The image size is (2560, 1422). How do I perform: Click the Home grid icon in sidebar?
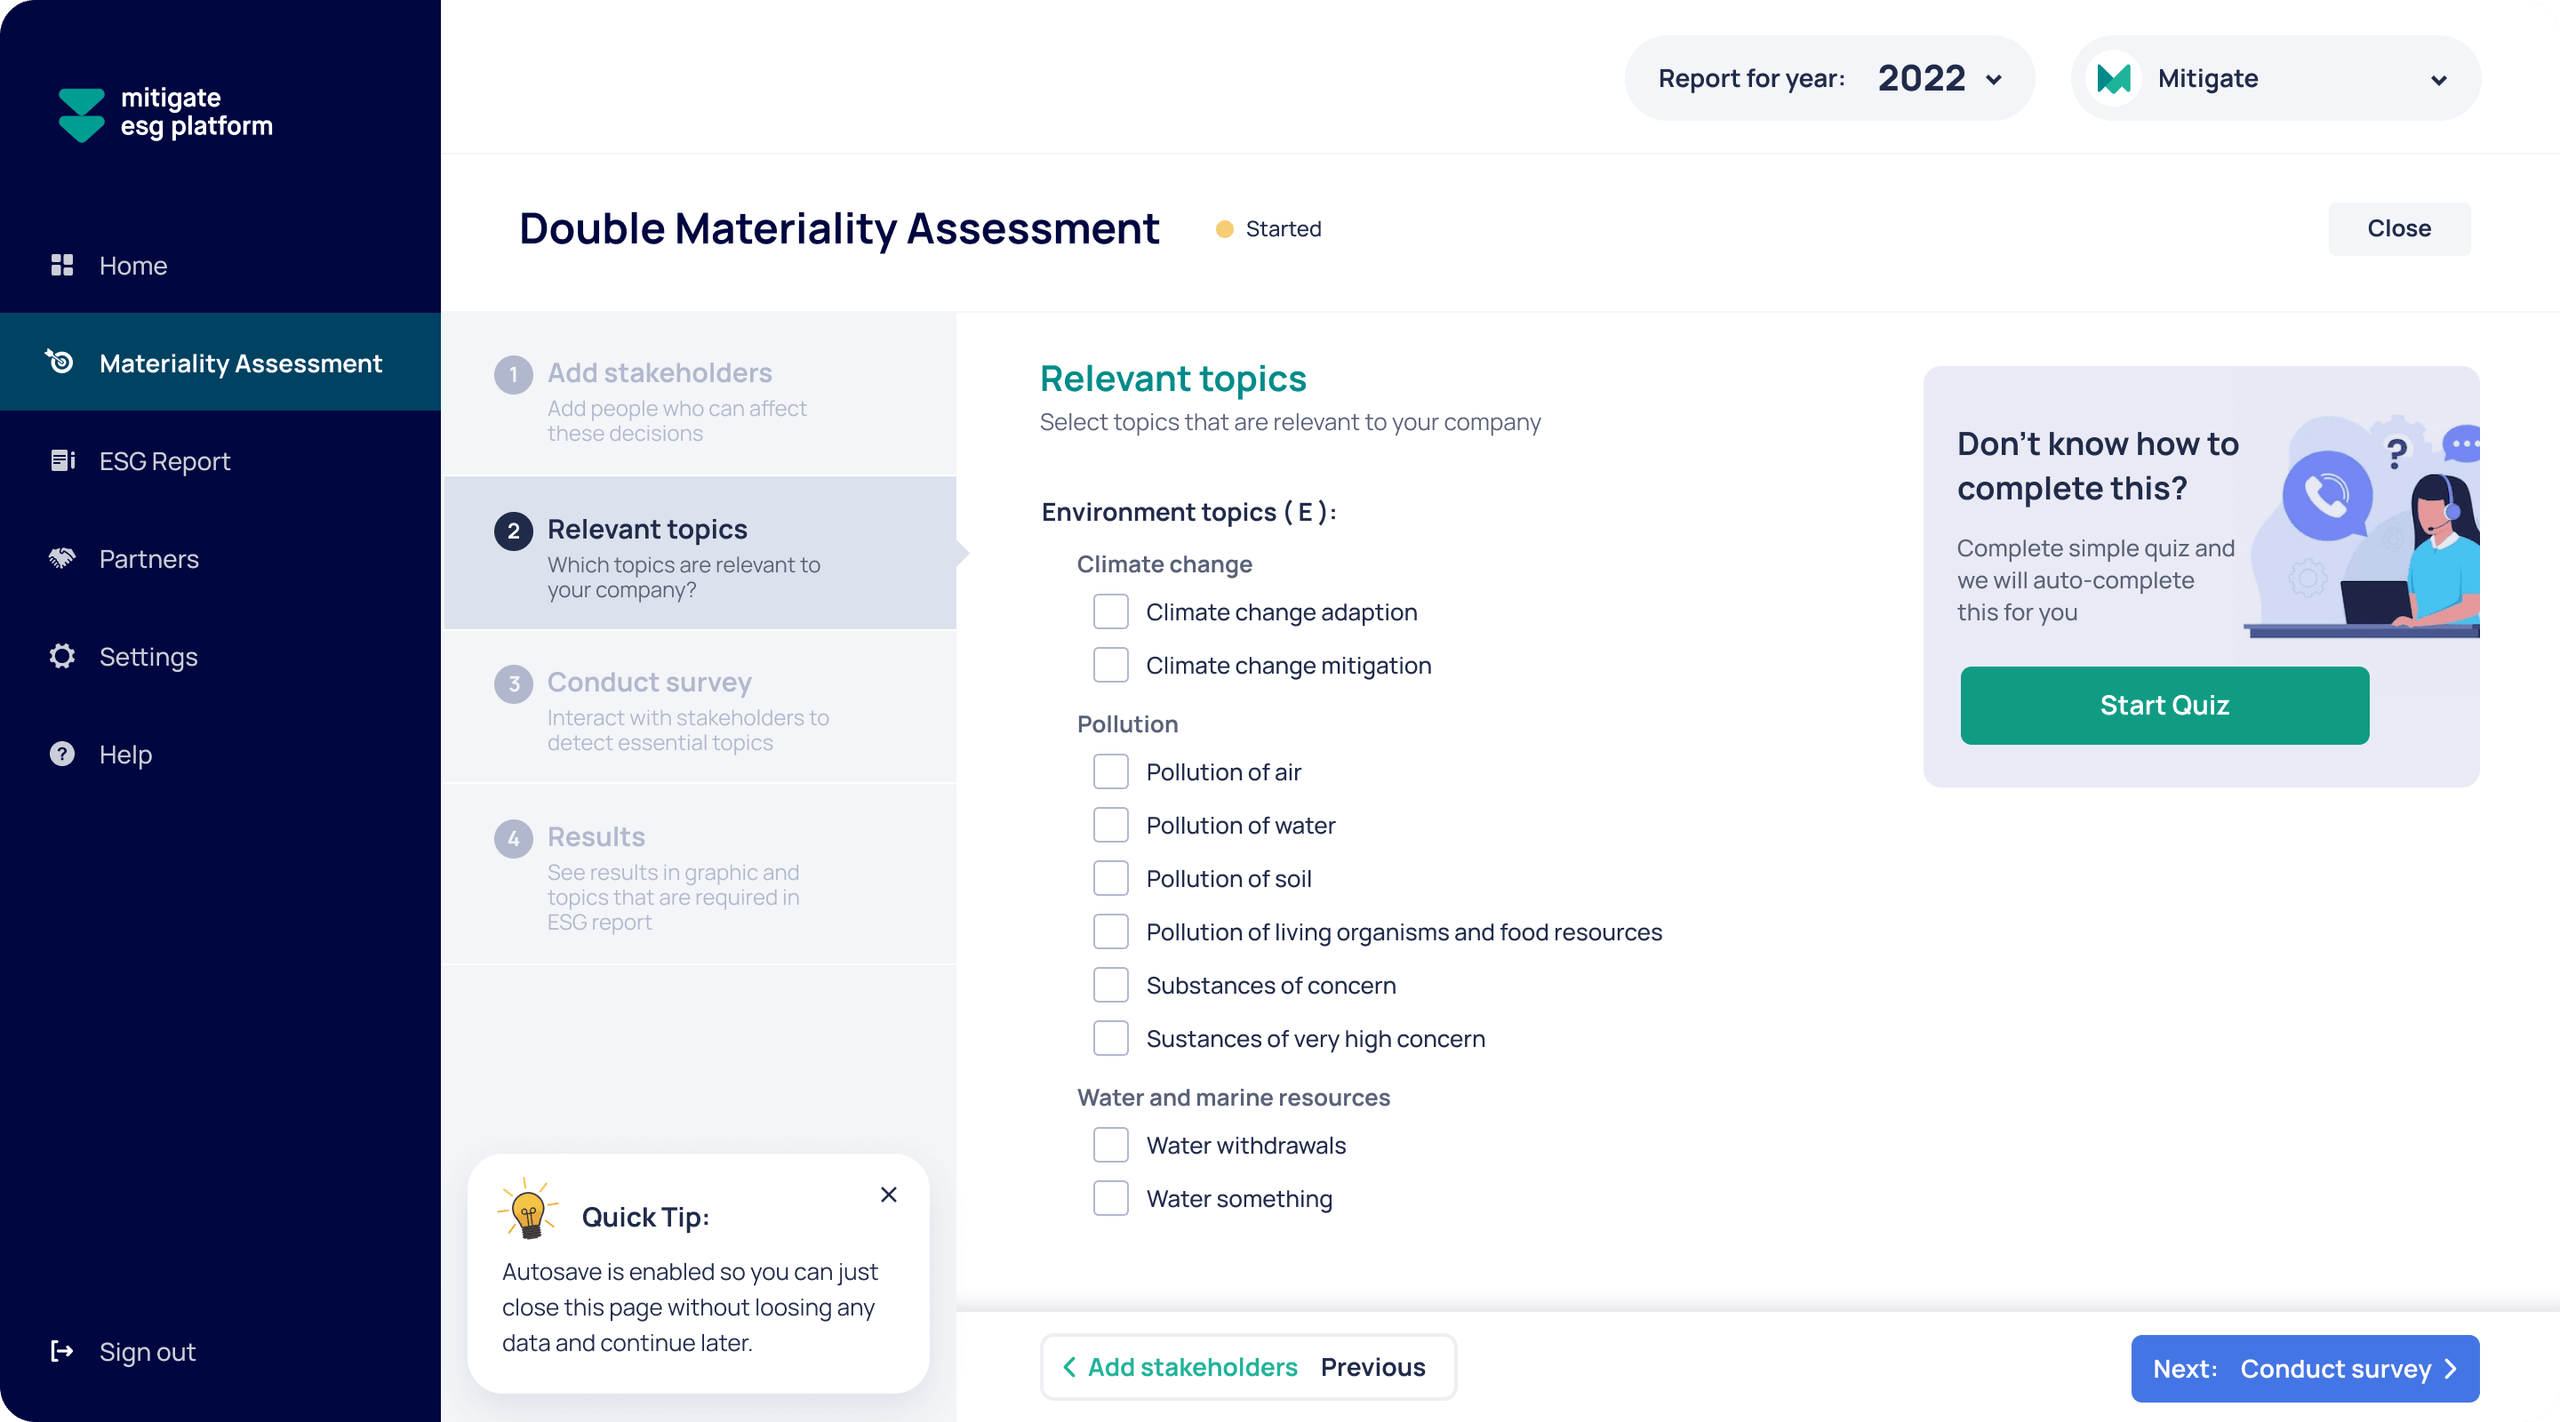(x=62, y=265)
